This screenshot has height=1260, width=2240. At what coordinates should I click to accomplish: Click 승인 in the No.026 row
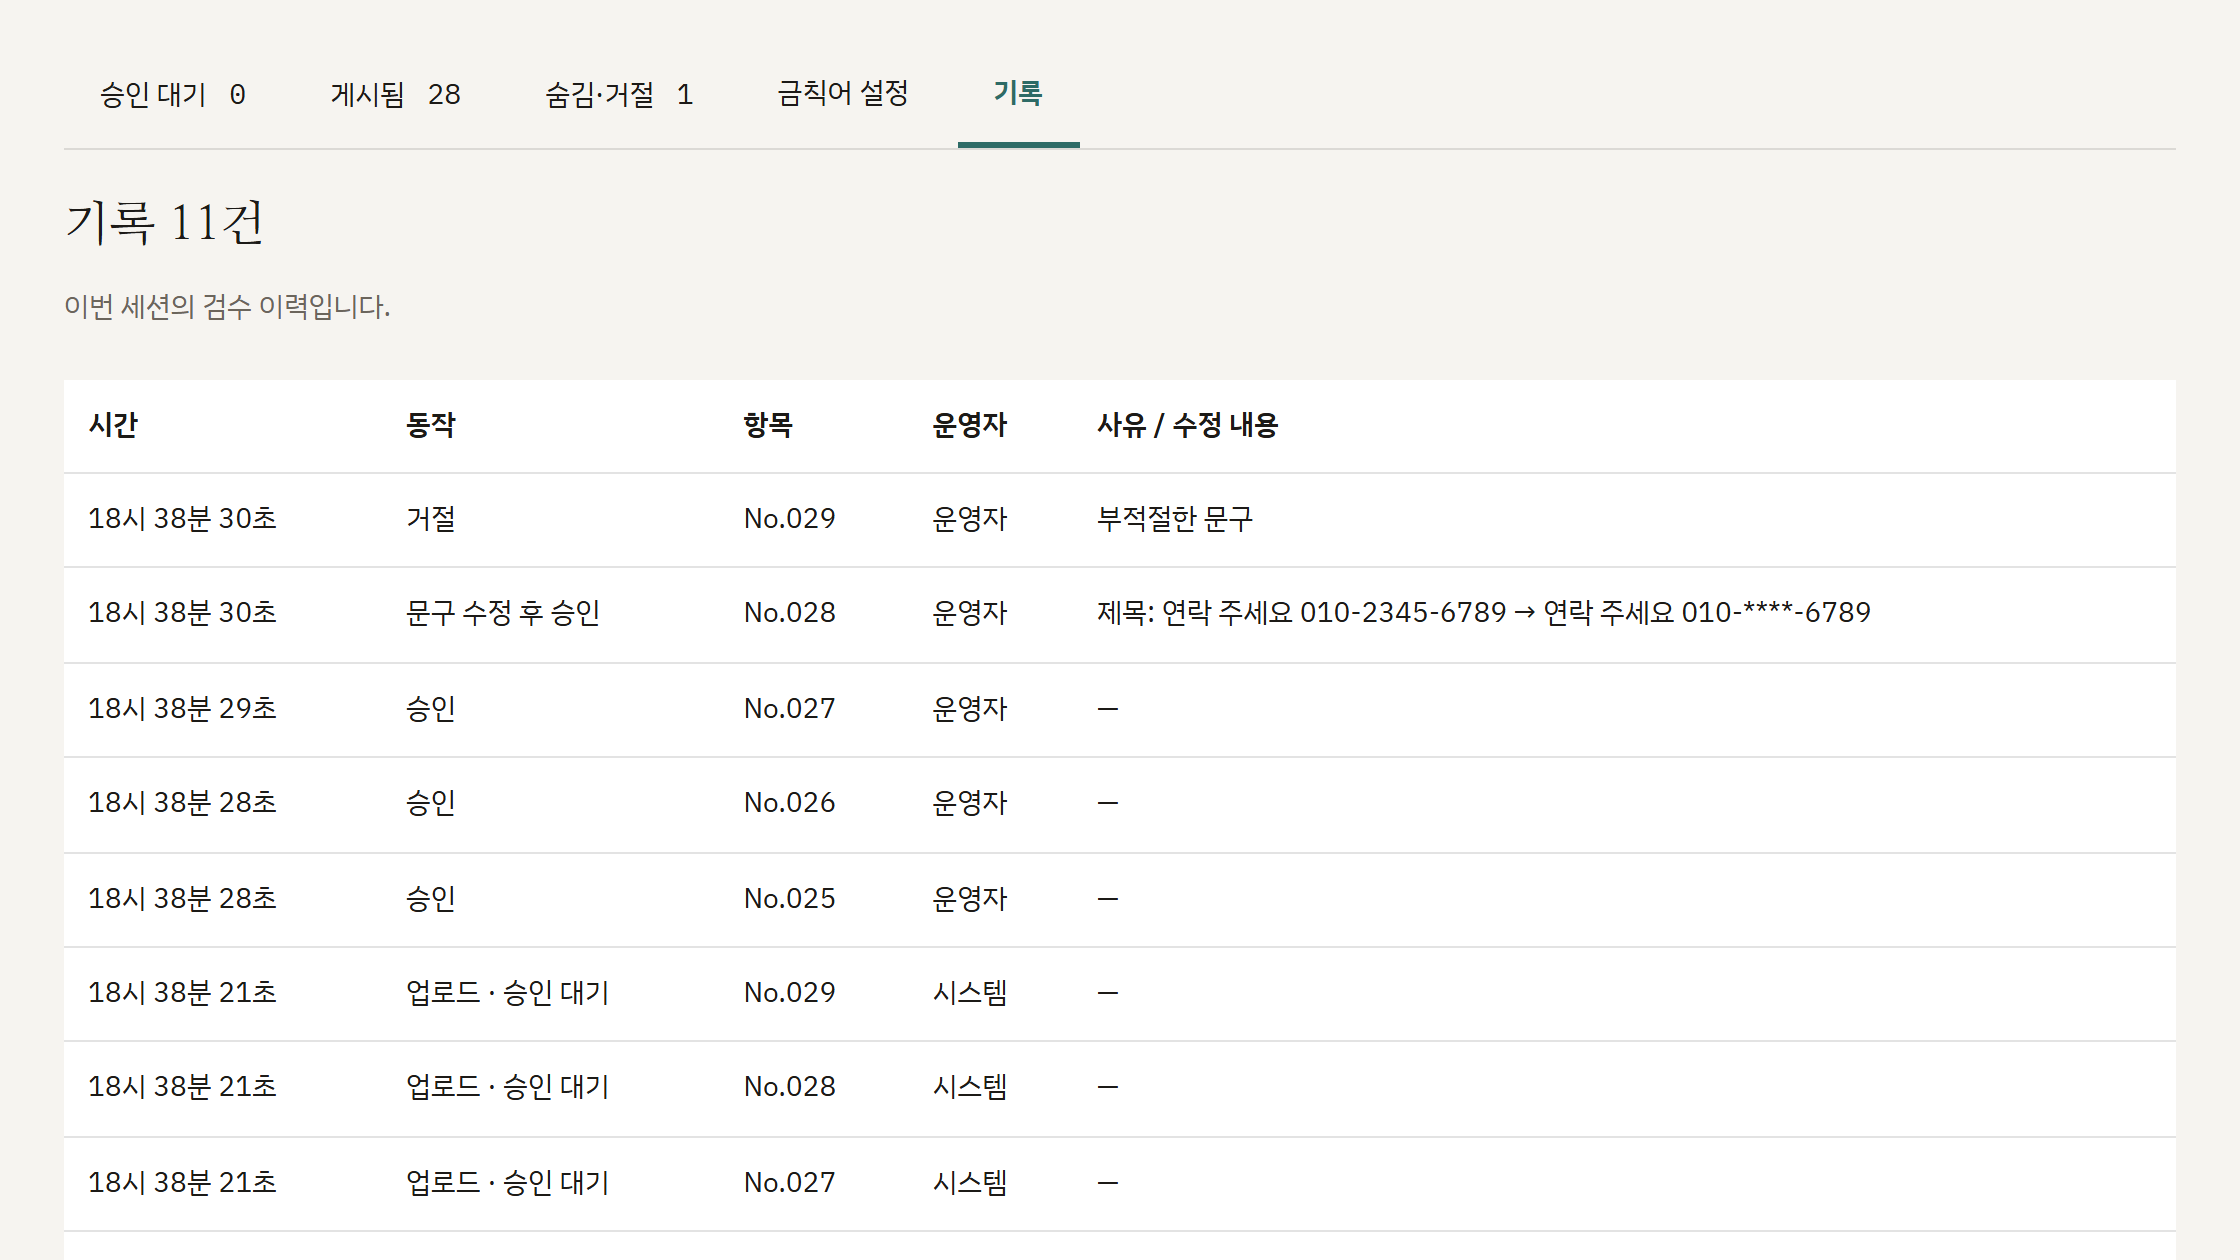point(431,803)
